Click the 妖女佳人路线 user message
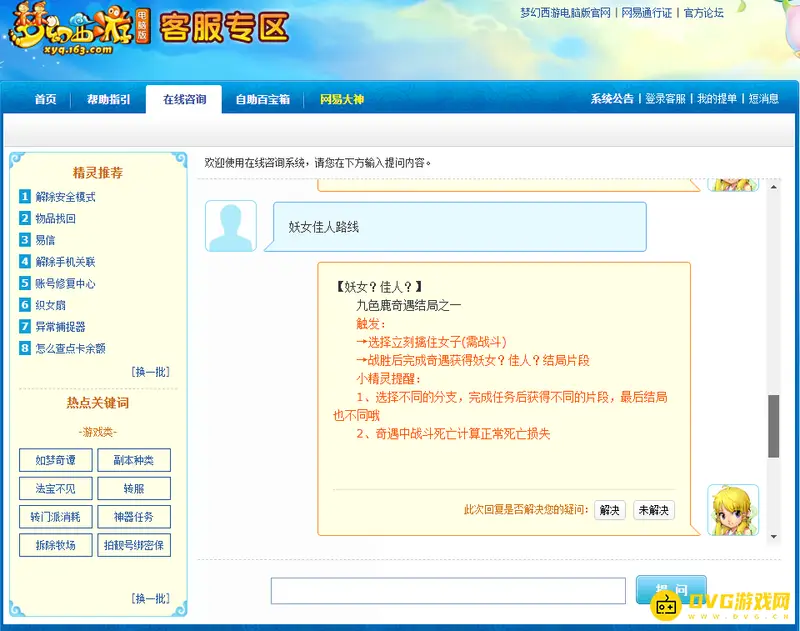The image size is (800, 631). 323,227
